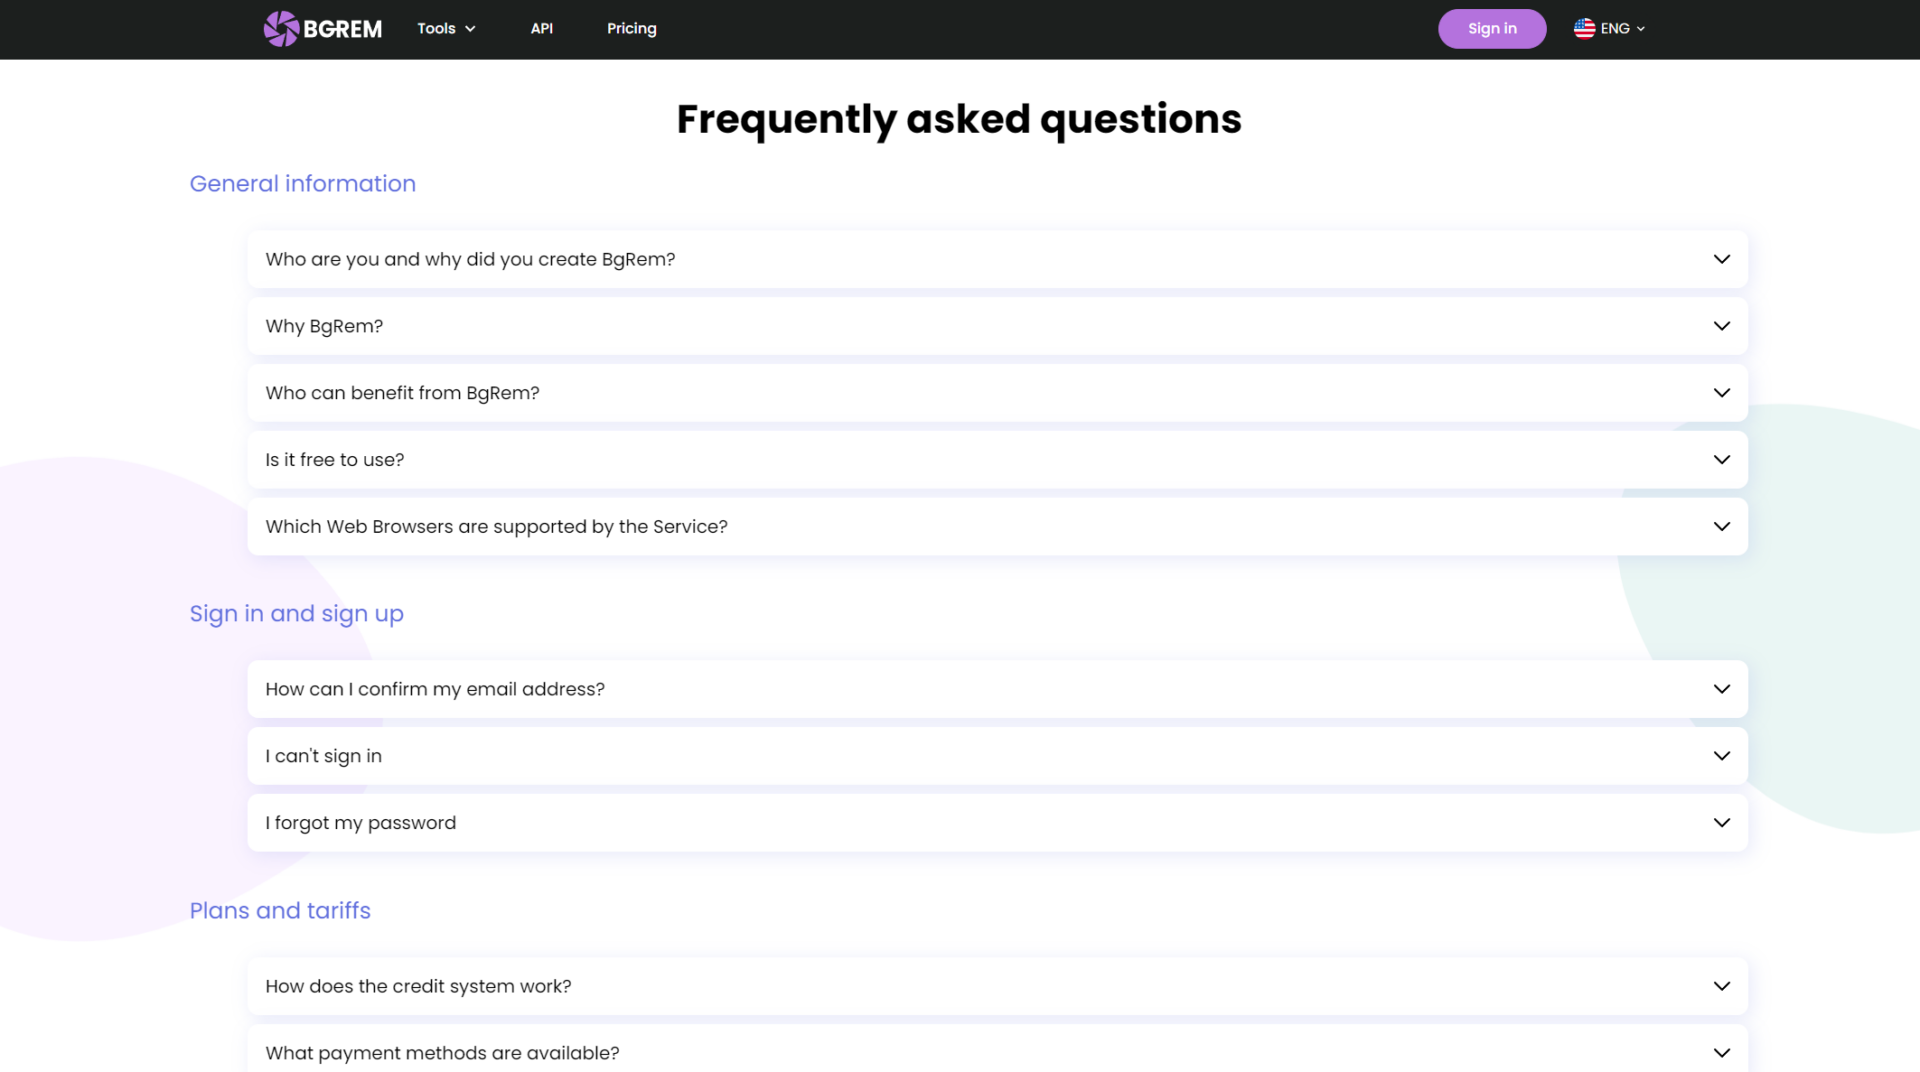Expand 'How does the credit system work?'
Screen dimensions: 1920x1072
point(418,986)
